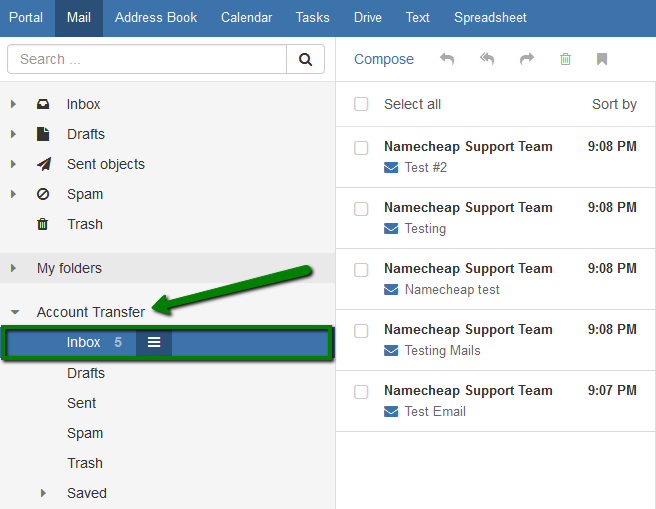The image size is (656, 509).
Task: Click into the Search input field
Action: 147,59
